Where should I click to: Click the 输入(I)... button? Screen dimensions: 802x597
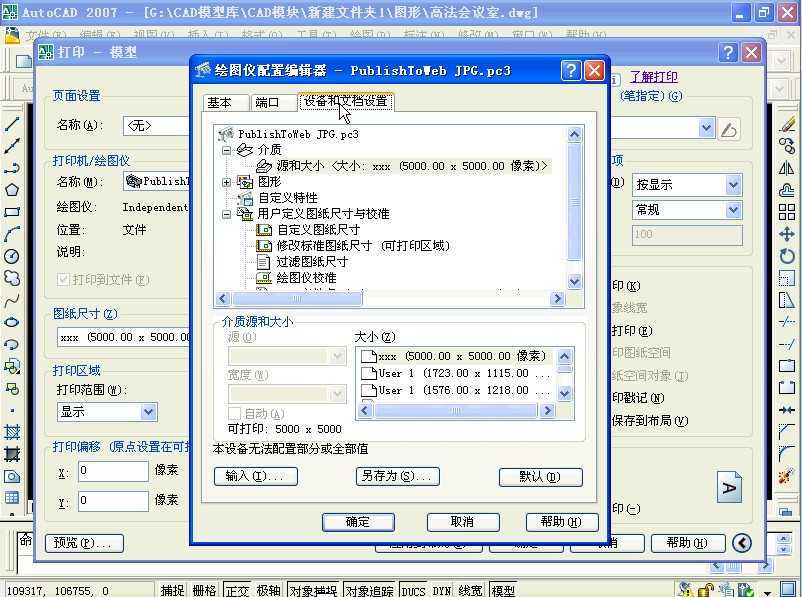(x=256, y=476)
